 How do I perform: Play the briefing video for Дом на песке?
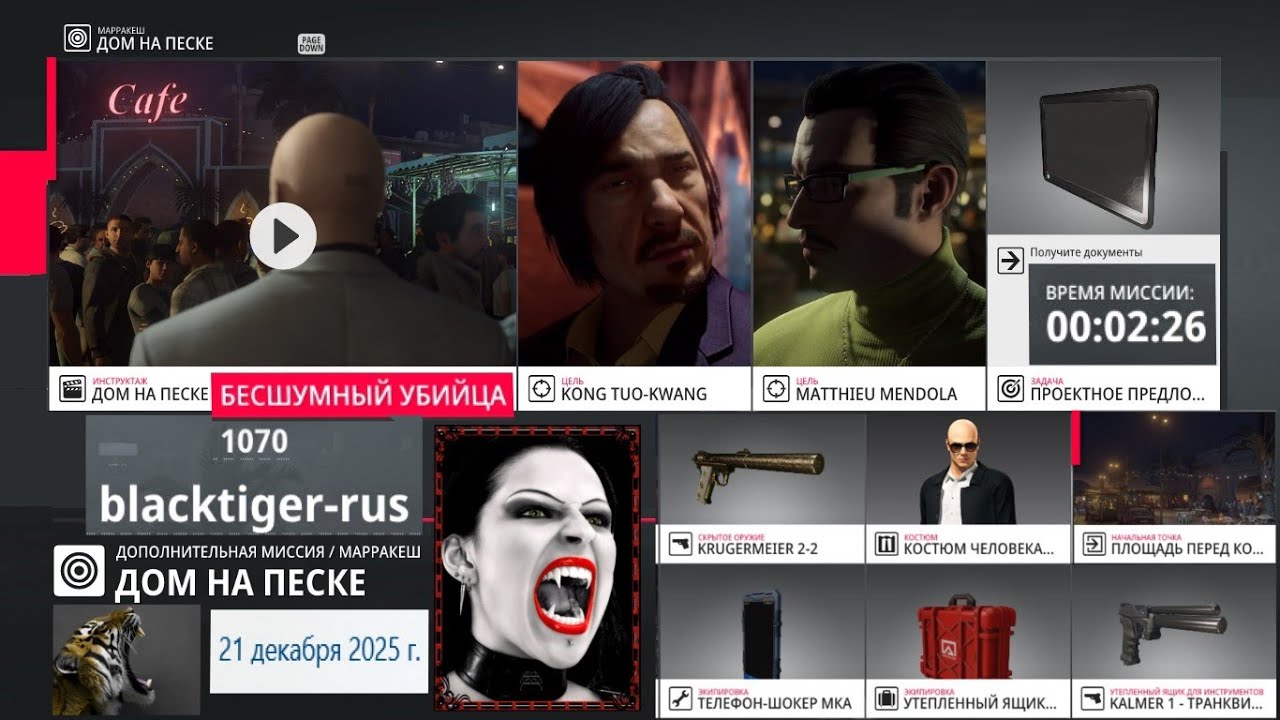(x=283, y=236)
